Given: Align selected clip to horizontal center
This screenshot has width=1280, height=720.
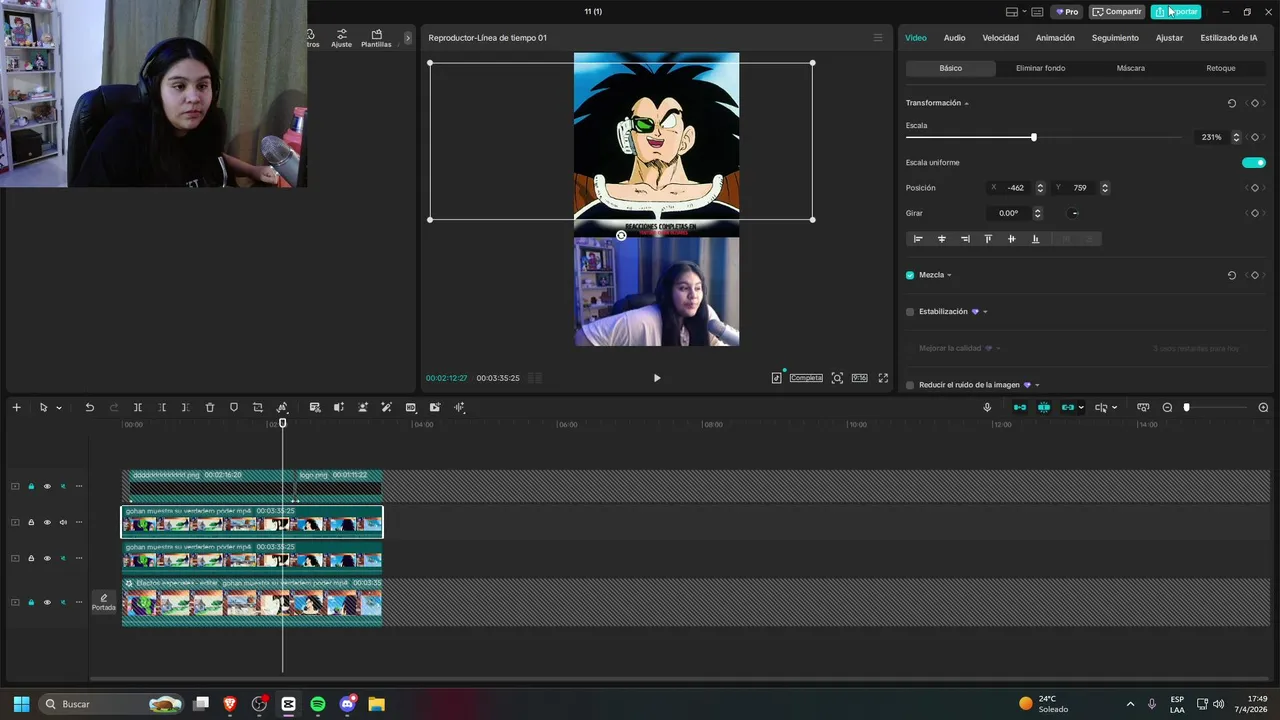Looking at the screenshot, I should (941, 239).
